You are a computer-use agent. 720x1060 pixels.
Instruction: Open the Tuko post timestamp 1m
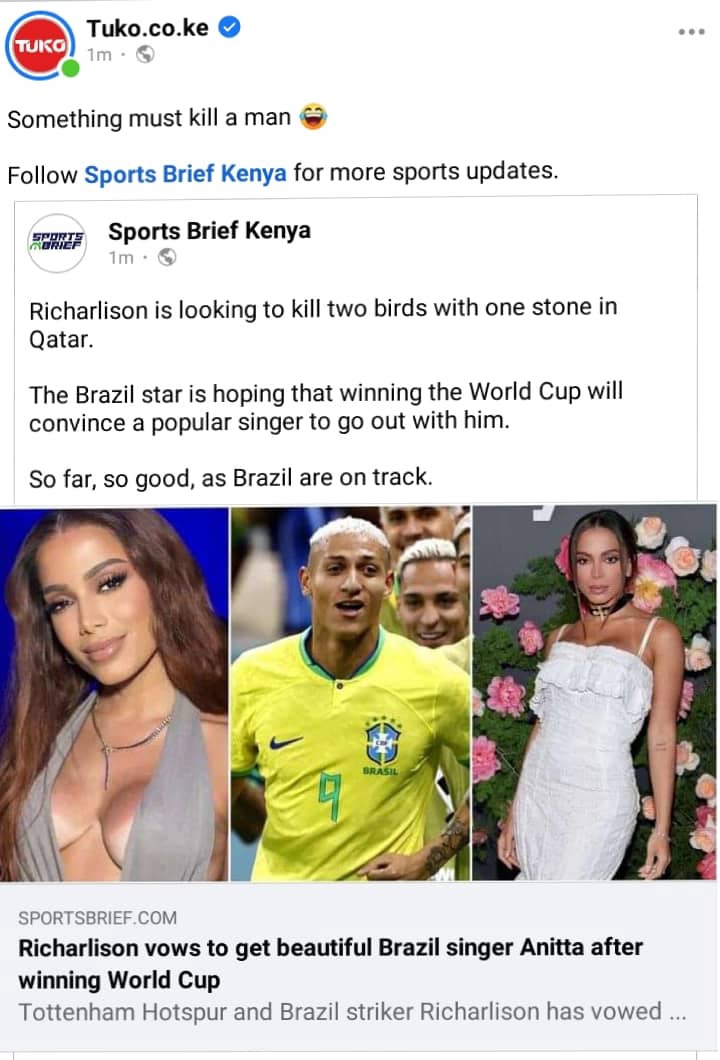pos(99,55)
